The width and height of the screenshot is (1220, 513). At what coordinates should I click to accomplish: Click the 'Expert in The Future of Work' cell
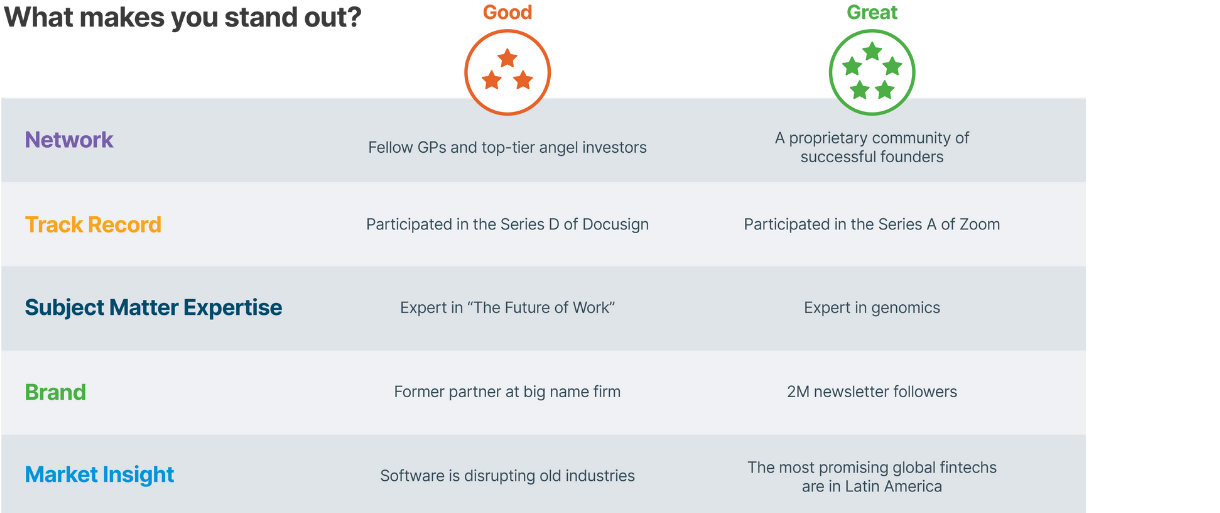click(507, 308)
